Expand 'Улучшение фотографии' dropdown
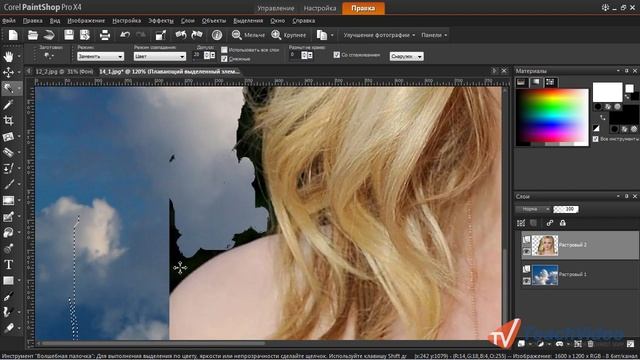The height and width of the screenshot is (360, 640). coord(379,35)
